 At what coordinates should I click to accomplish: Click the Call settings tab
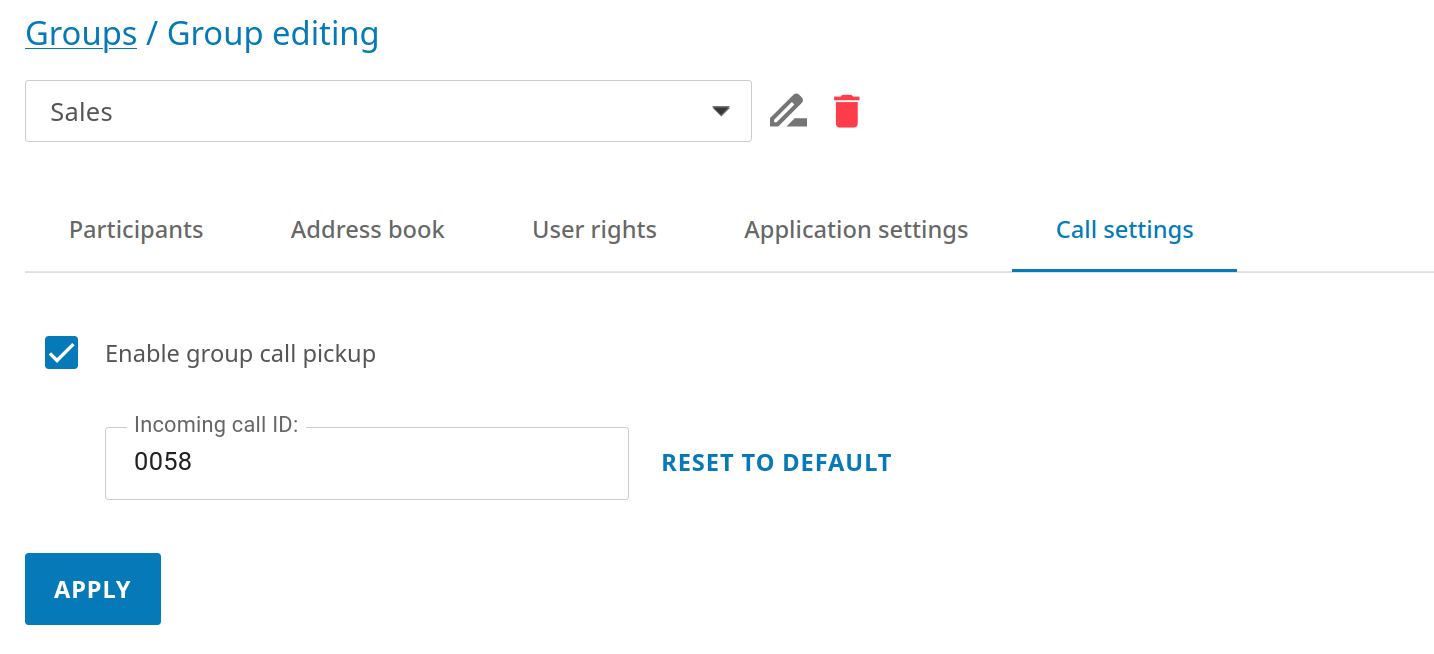click(1124, 230)
